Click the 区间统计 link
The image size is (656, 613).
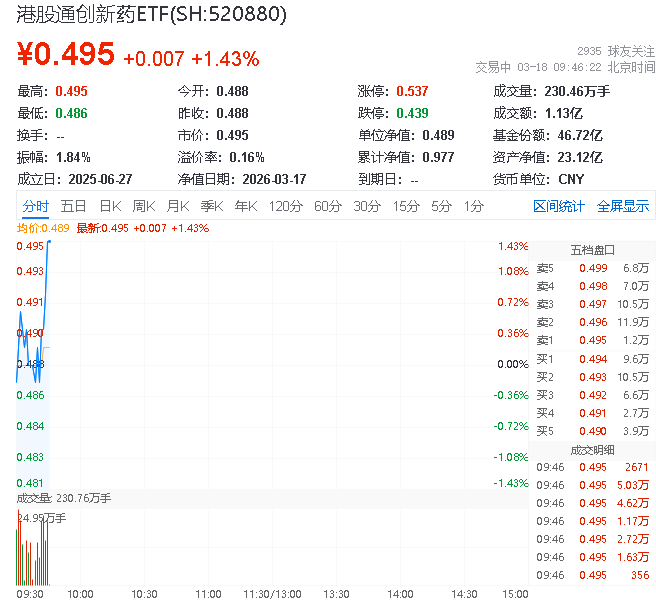click(x=559, y=206)
